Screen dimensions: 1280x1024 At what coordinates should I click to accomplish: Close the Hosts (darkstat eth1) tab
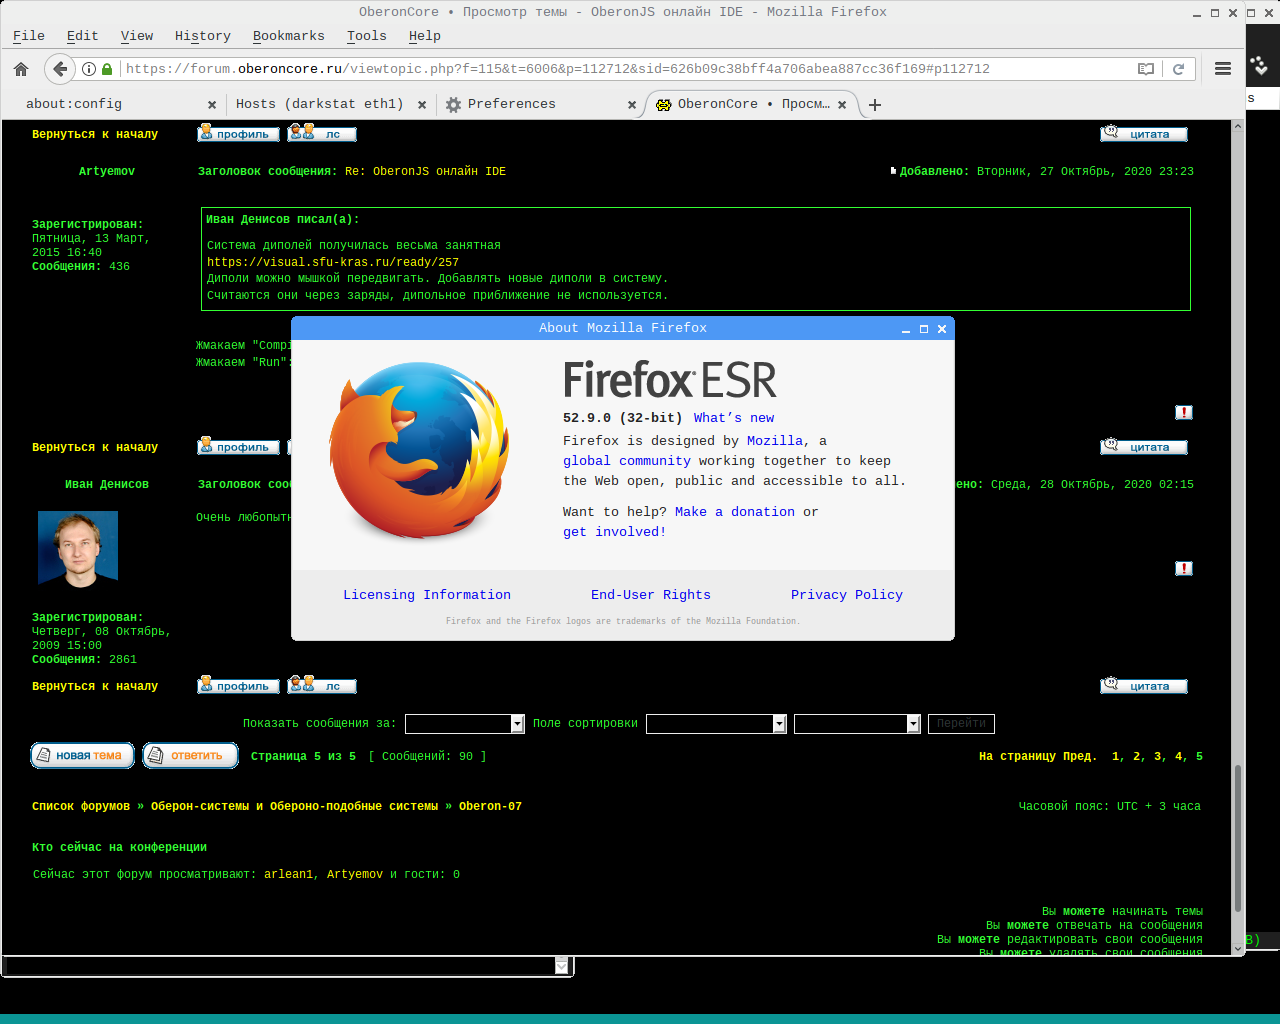coord(422,104)
